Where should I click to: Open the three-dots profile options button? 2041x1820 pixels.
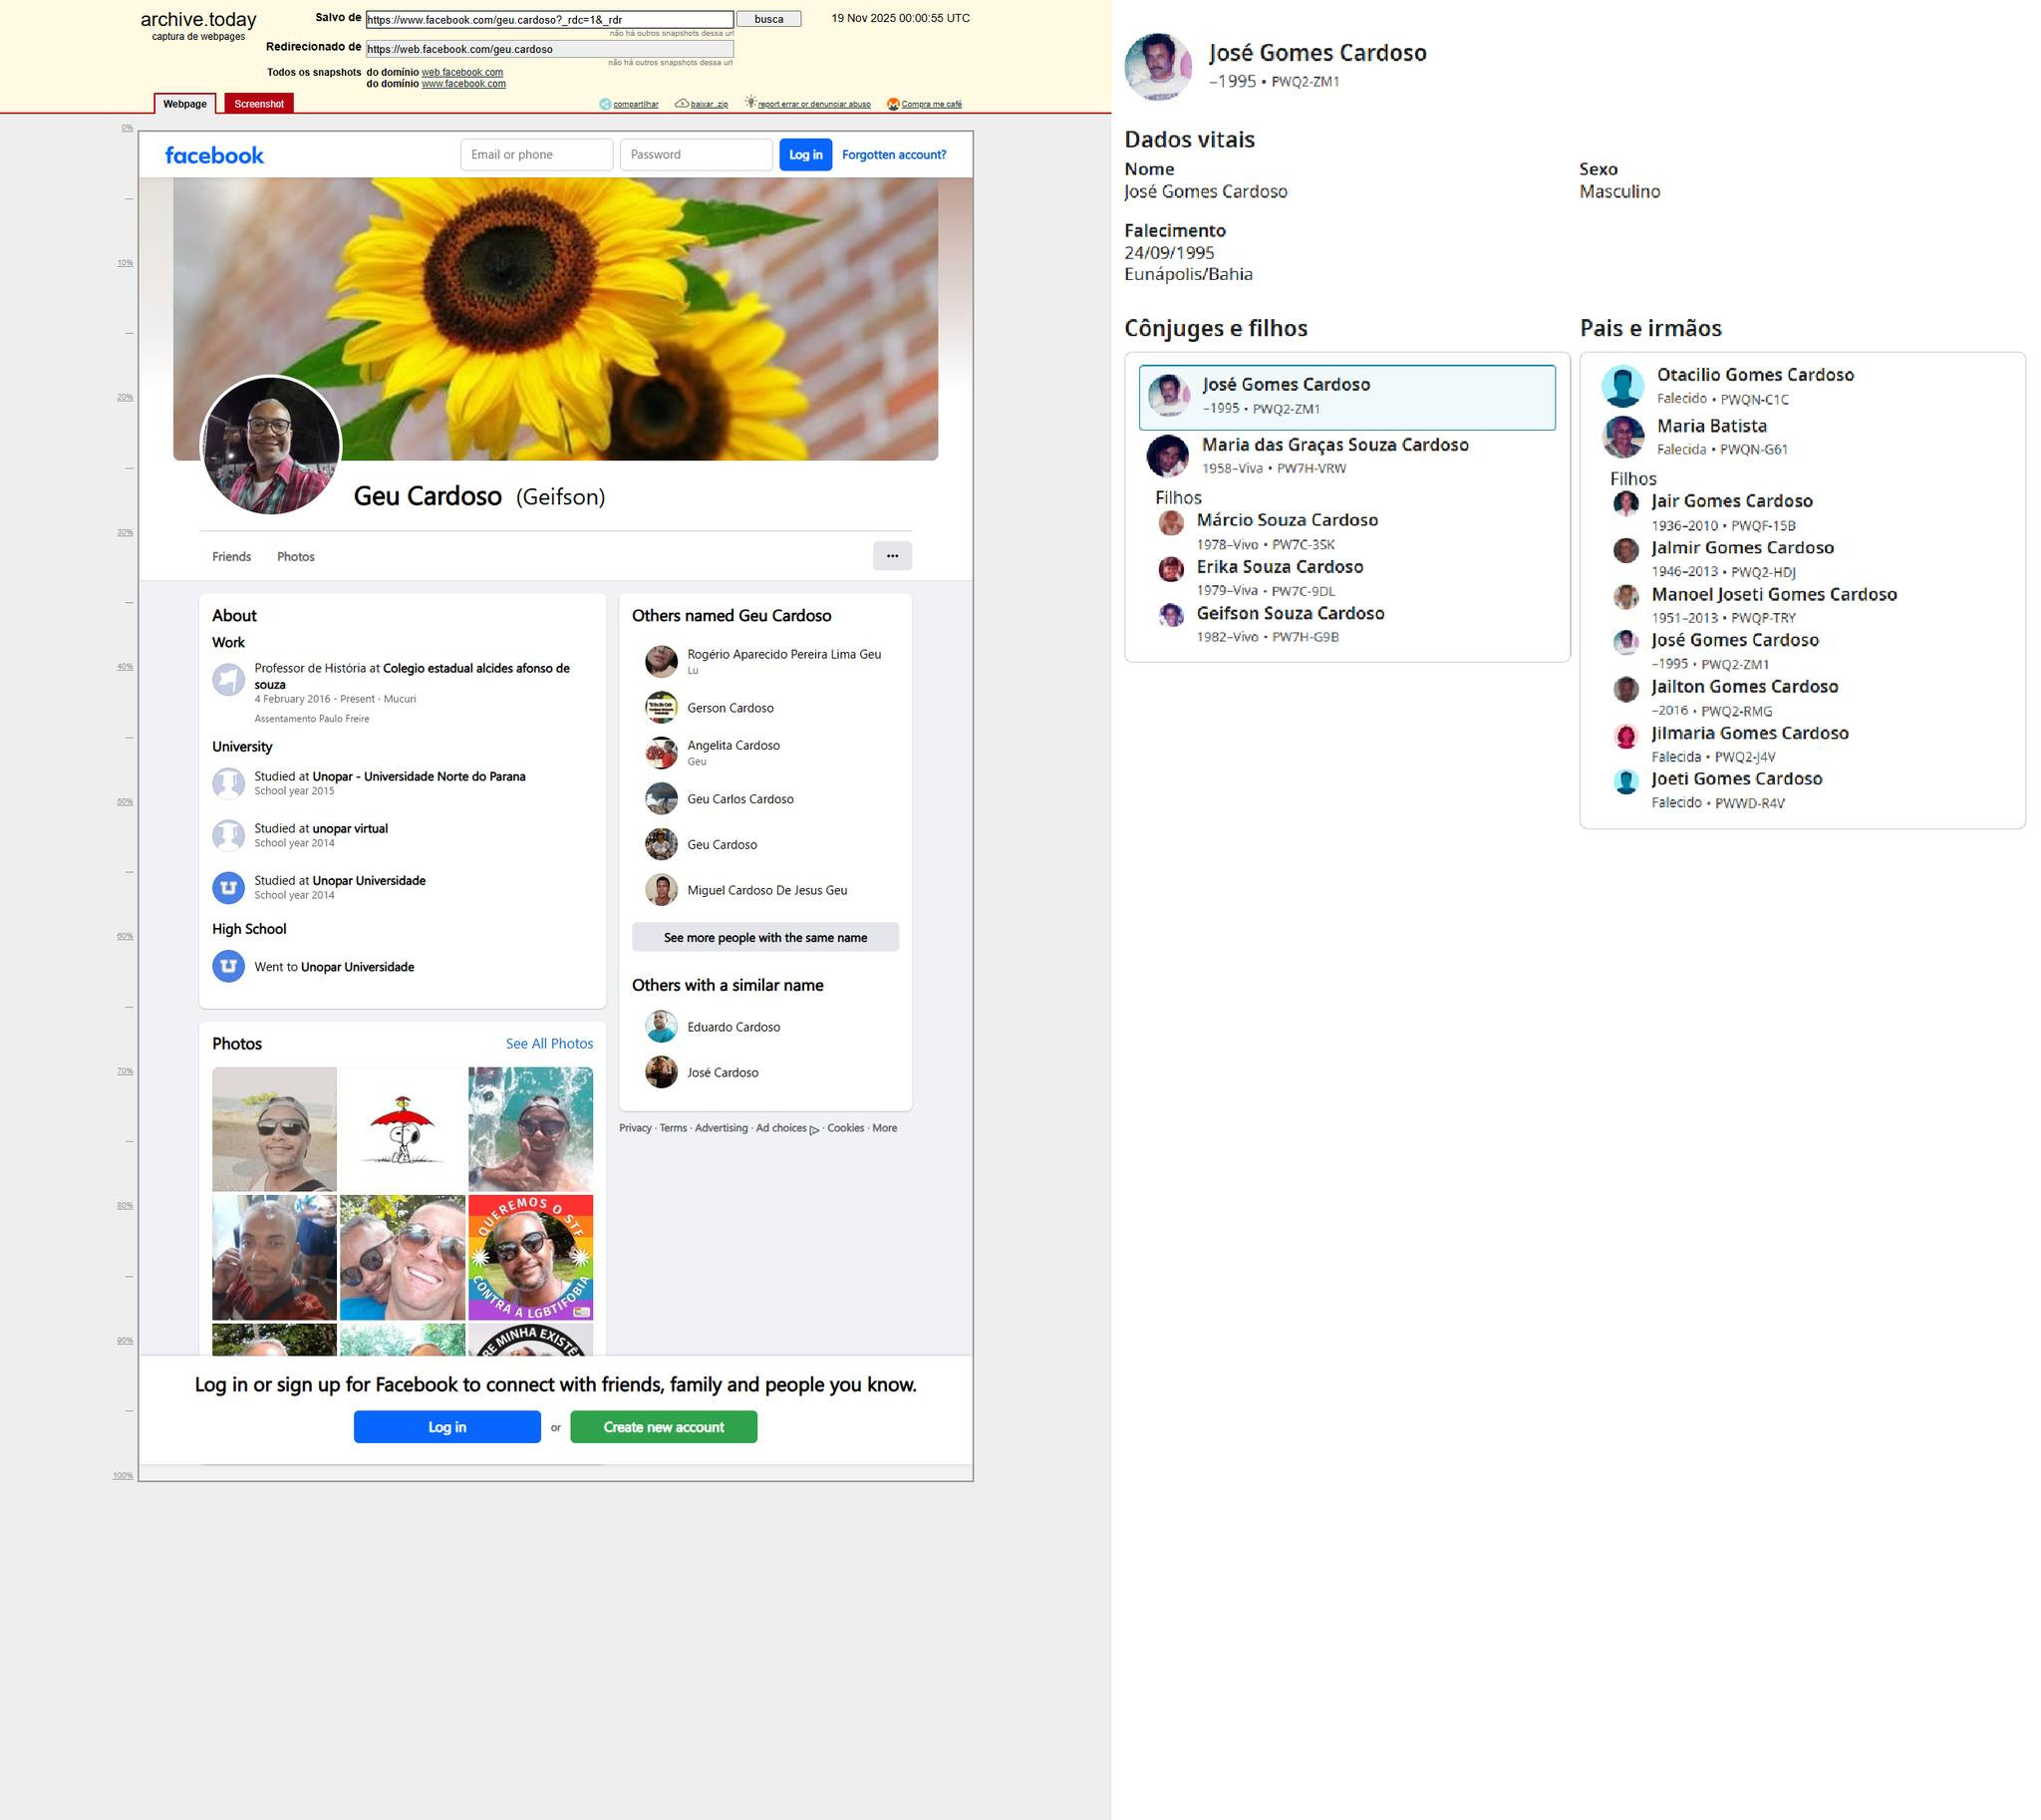(892, 556)
